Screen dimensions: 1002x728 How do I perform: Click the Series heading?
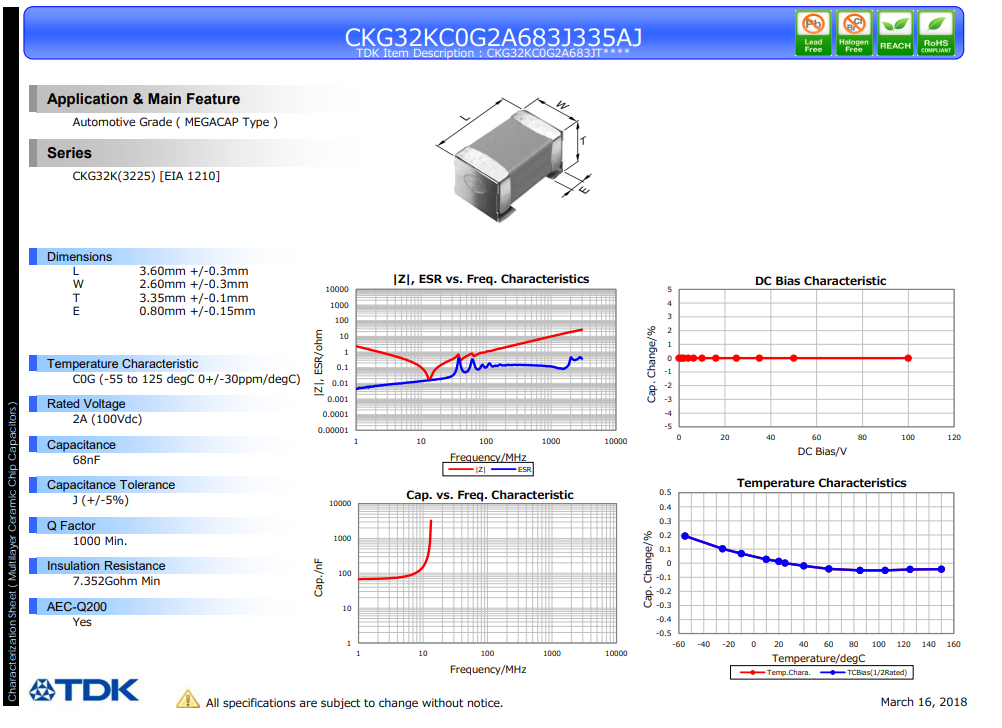[69, 153]
